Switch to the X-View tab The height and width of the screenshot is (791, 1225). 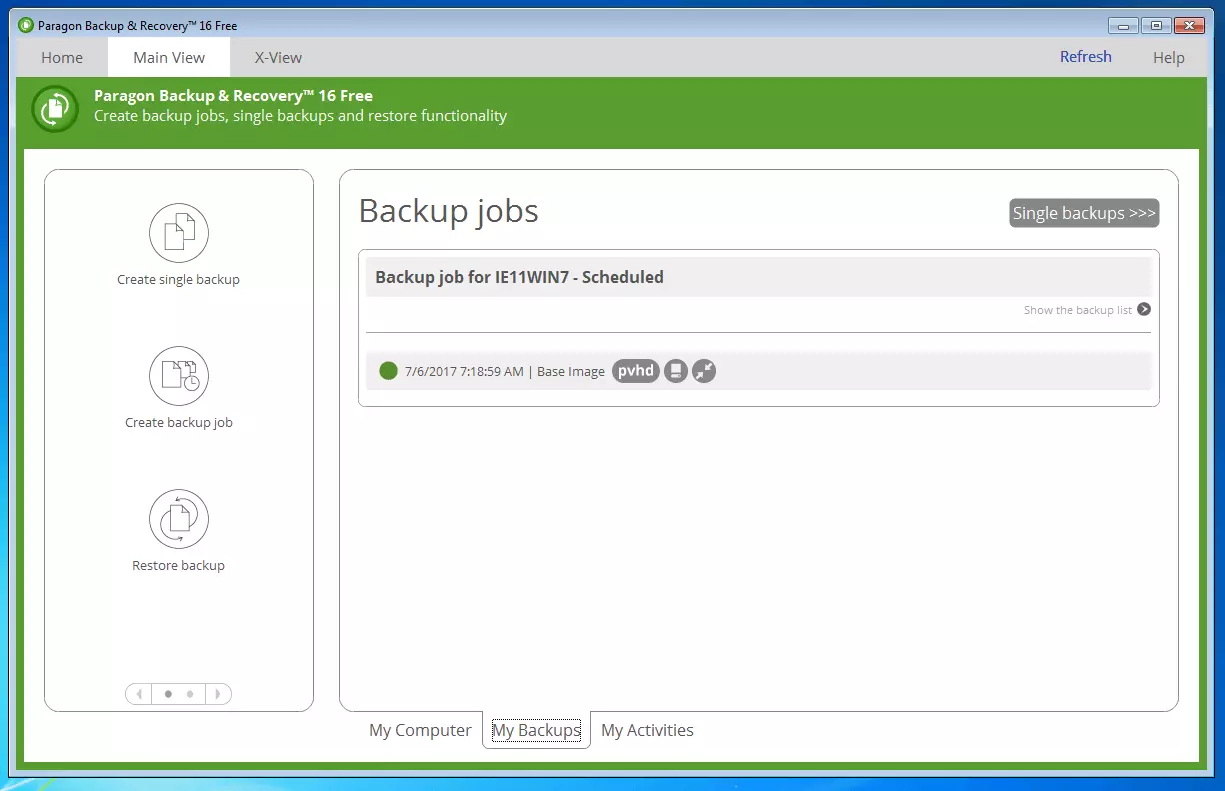point(278,57)
